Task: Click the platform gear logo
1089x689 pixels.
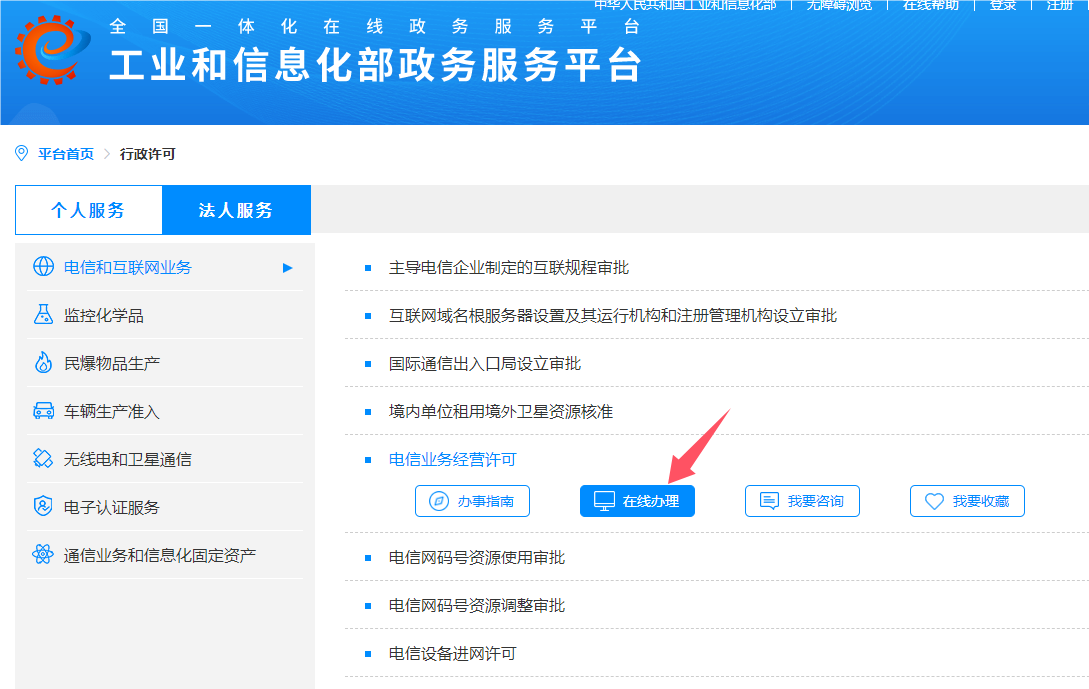Action: [51, 50]
